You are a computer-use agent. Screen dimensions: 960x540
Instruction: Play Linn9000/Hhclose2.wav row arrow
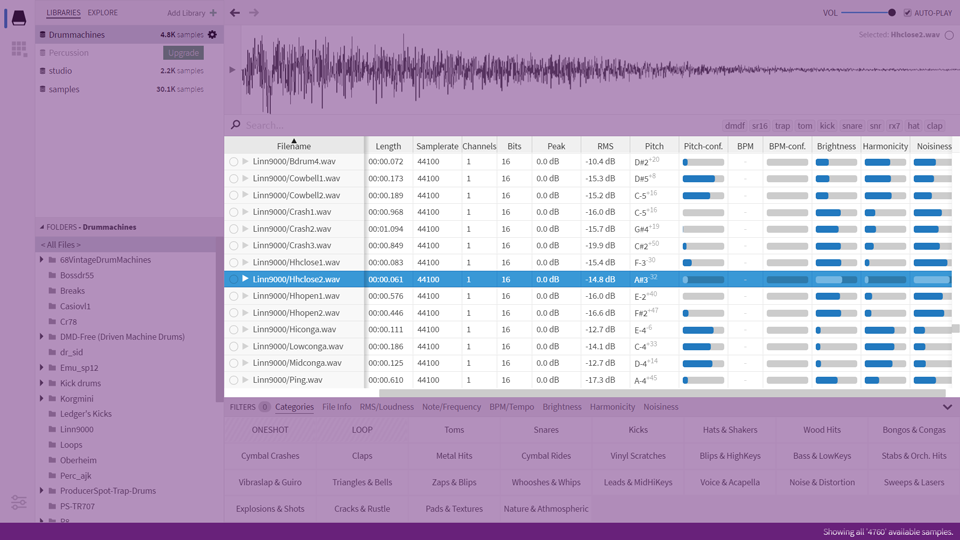[x=246, y=279]
